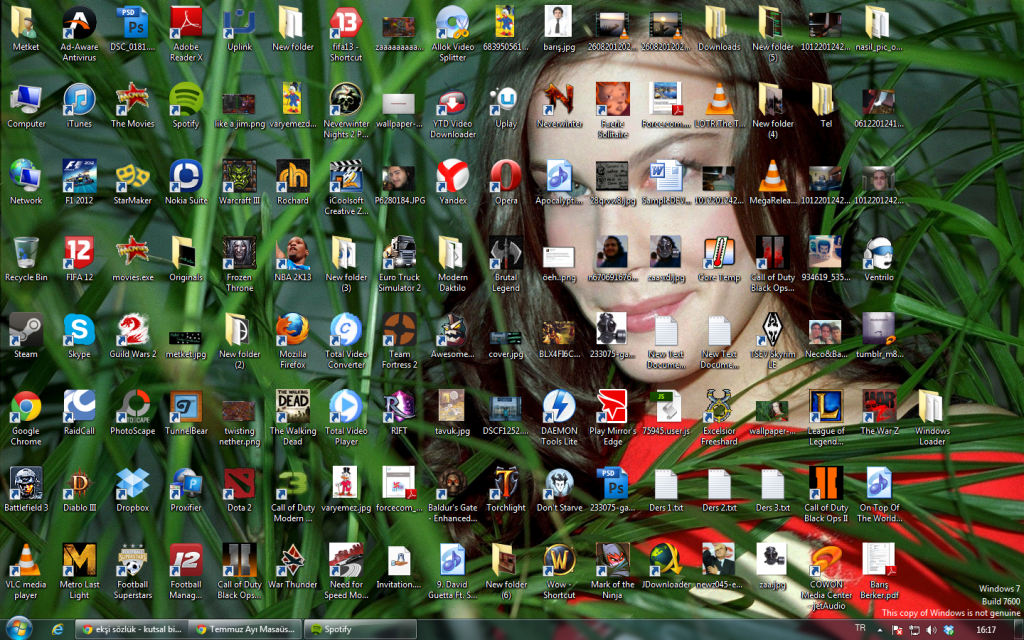Select the Windows Loader folder

coord(932,408)
